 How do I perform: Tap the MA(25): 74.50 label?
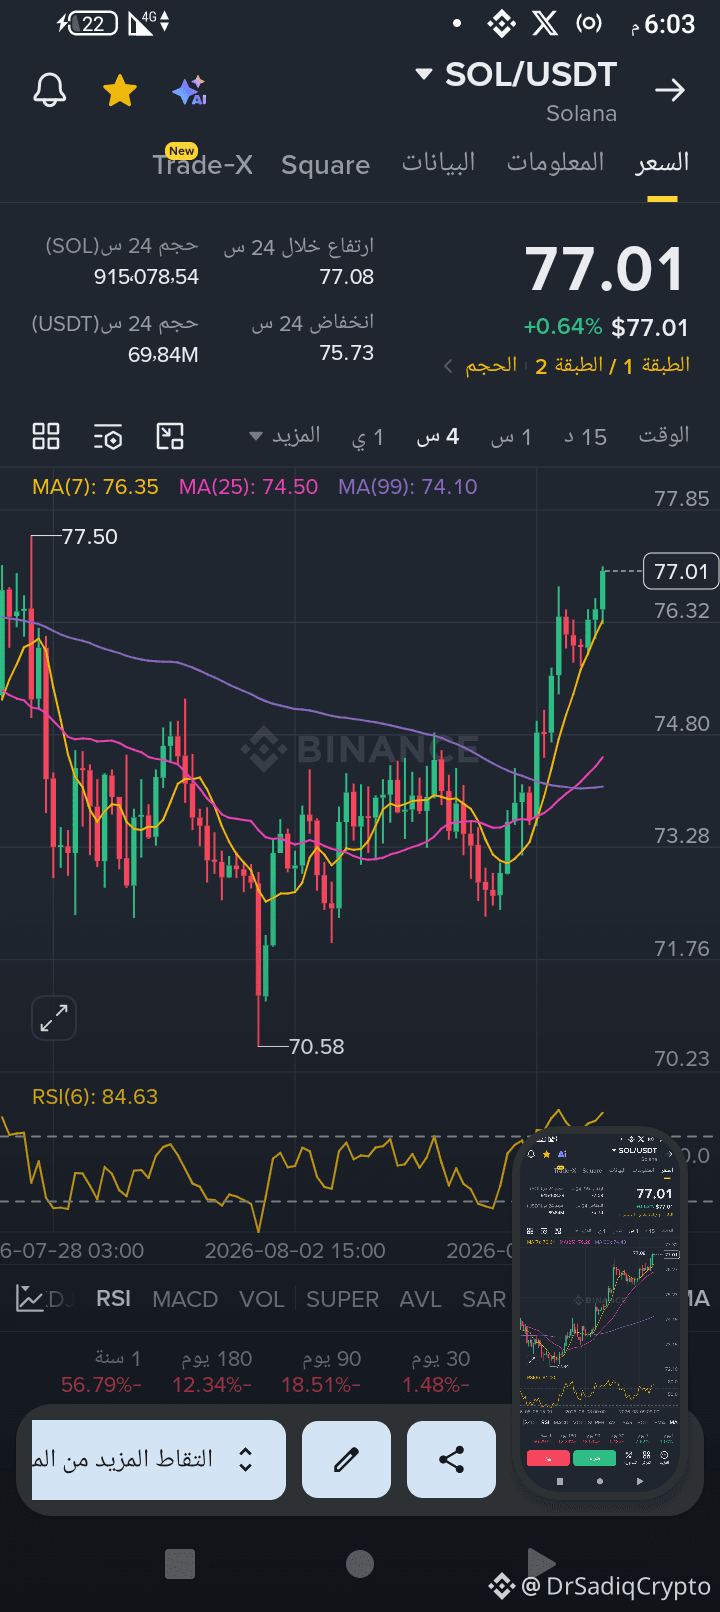(248, 487)
